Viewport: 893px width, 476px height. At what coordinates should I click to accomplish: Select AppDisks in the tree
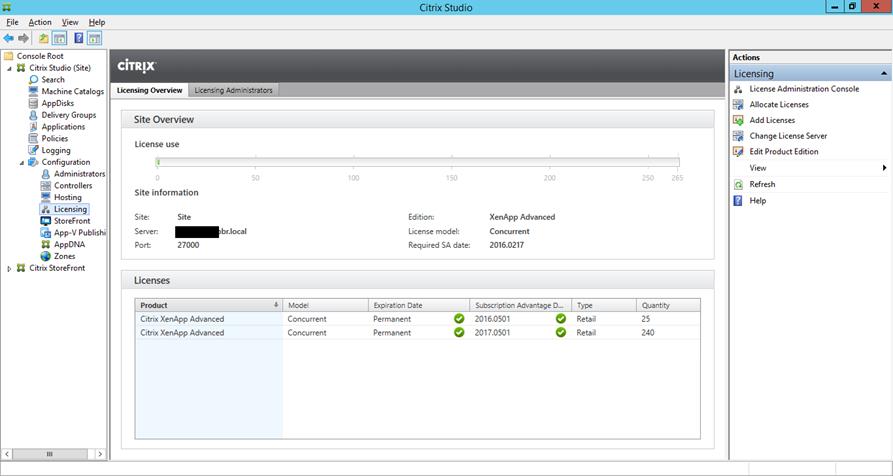[58, 103]
